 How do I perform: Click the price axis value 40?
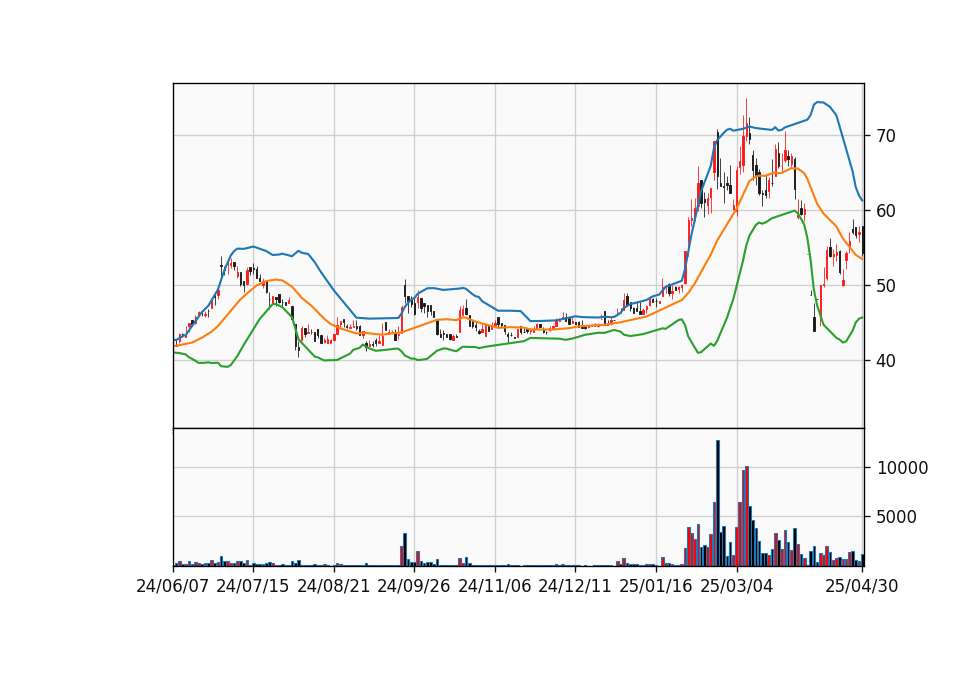[x=886, y=361]
